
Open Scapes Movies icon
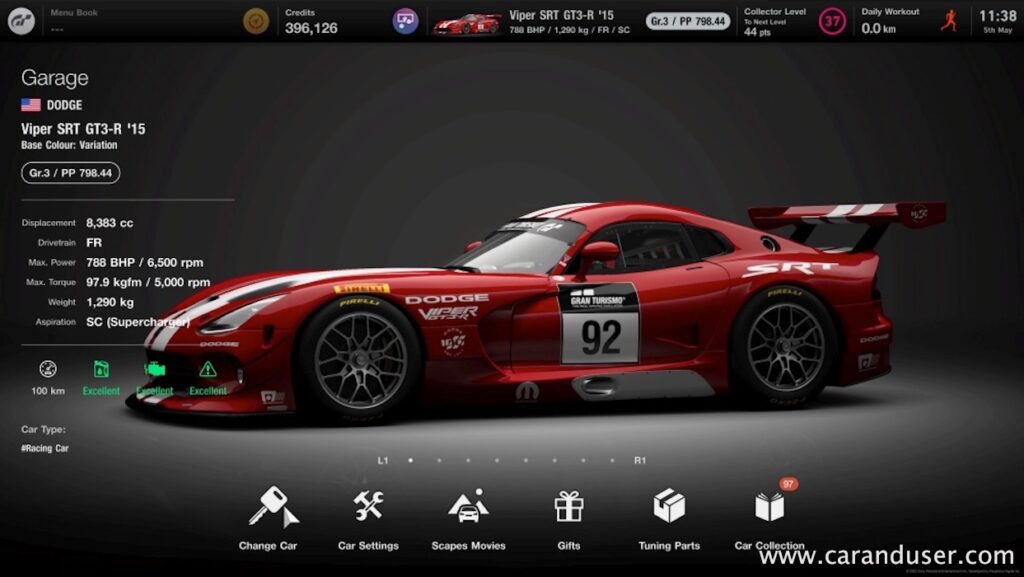(468, 507)
